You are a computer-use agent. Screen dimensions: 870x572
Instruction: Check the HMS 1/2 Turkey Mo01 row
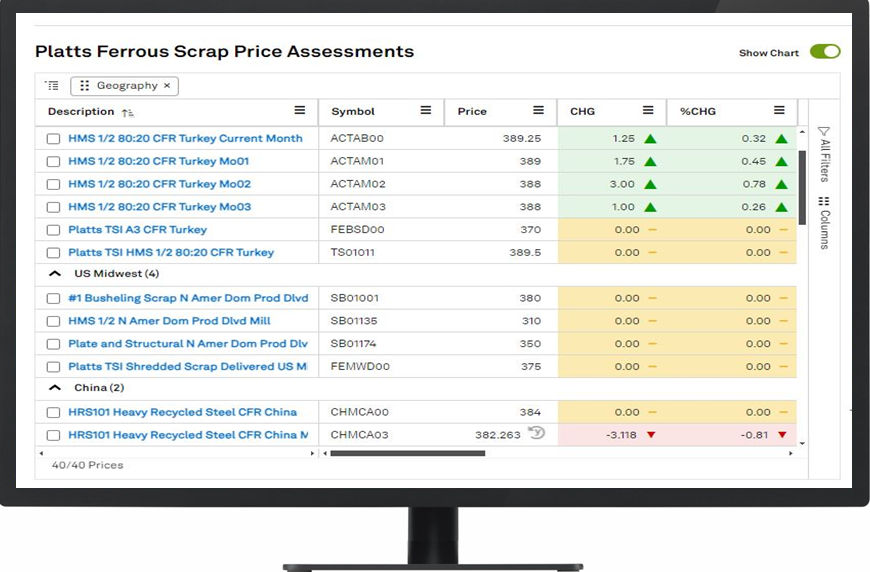(53, 161)
